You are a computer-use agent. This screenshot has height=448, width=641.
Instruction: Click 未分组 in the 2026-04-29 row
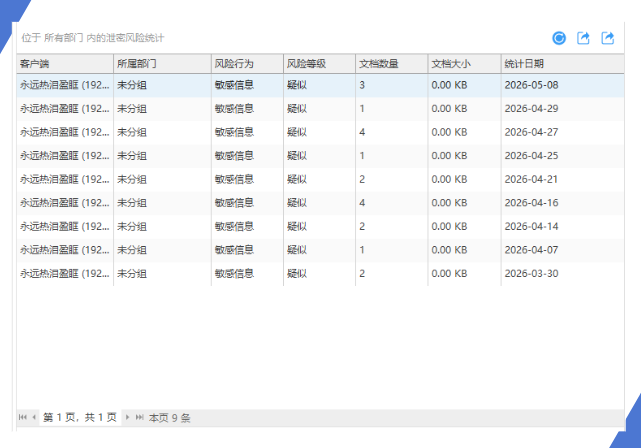(x=132, y=109)
